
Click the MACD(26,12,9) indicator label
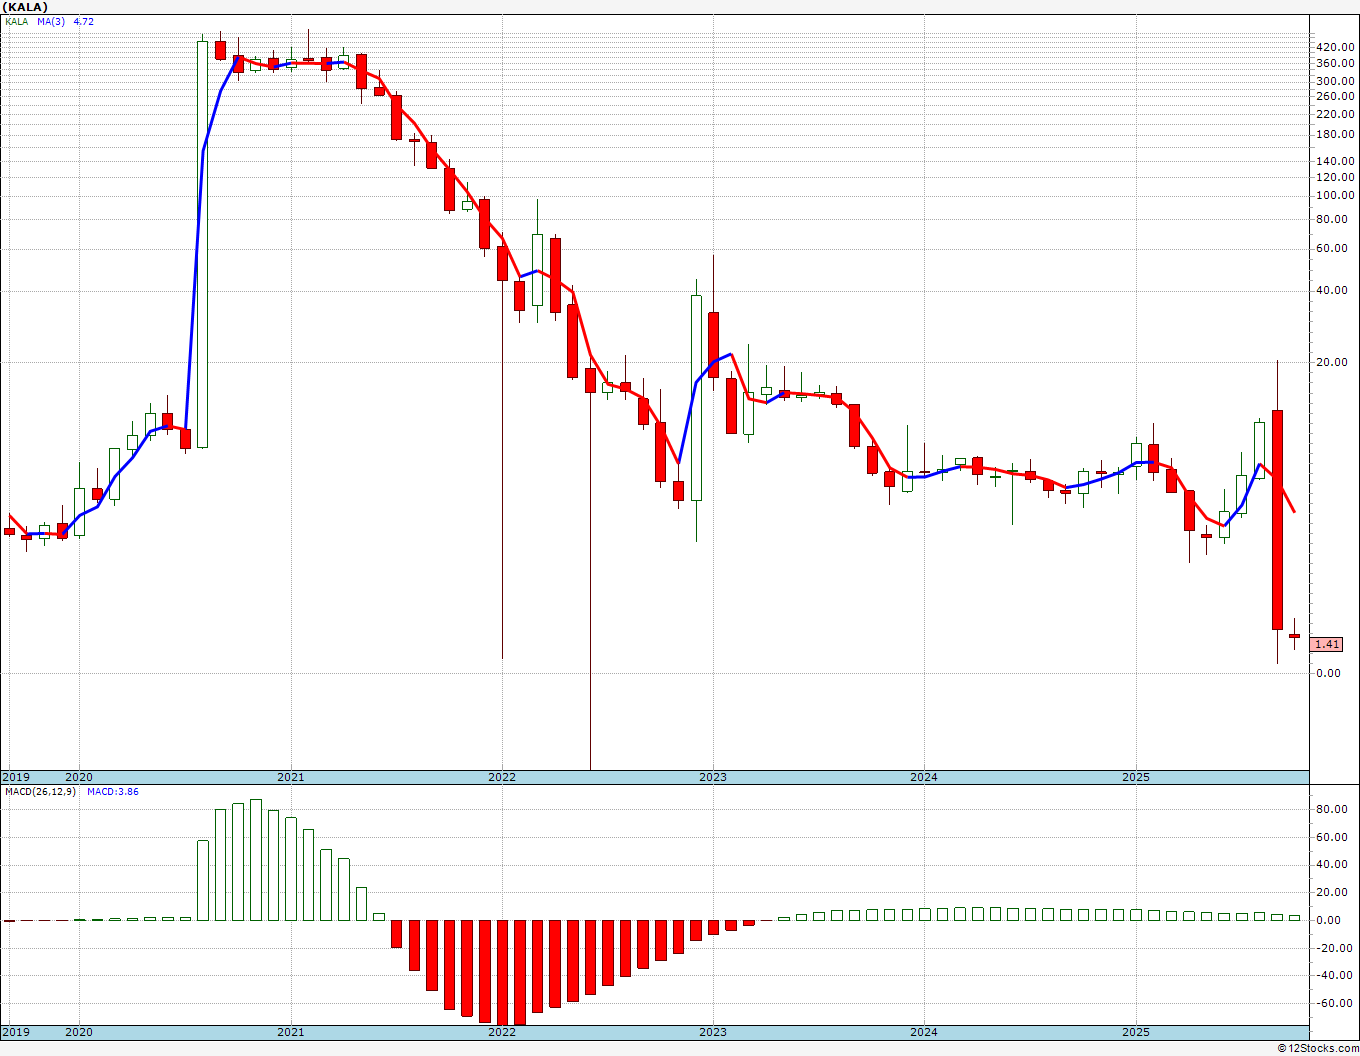coord(40,792)
